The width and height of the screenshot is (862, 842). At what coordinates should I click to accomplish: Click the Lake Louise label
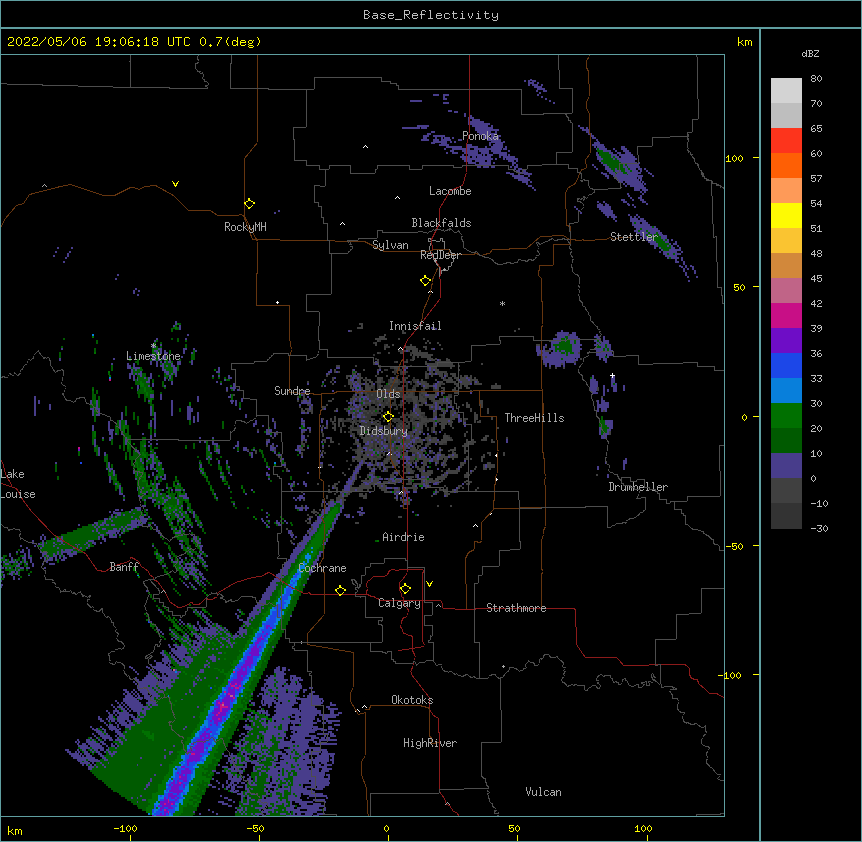(18, 484)
